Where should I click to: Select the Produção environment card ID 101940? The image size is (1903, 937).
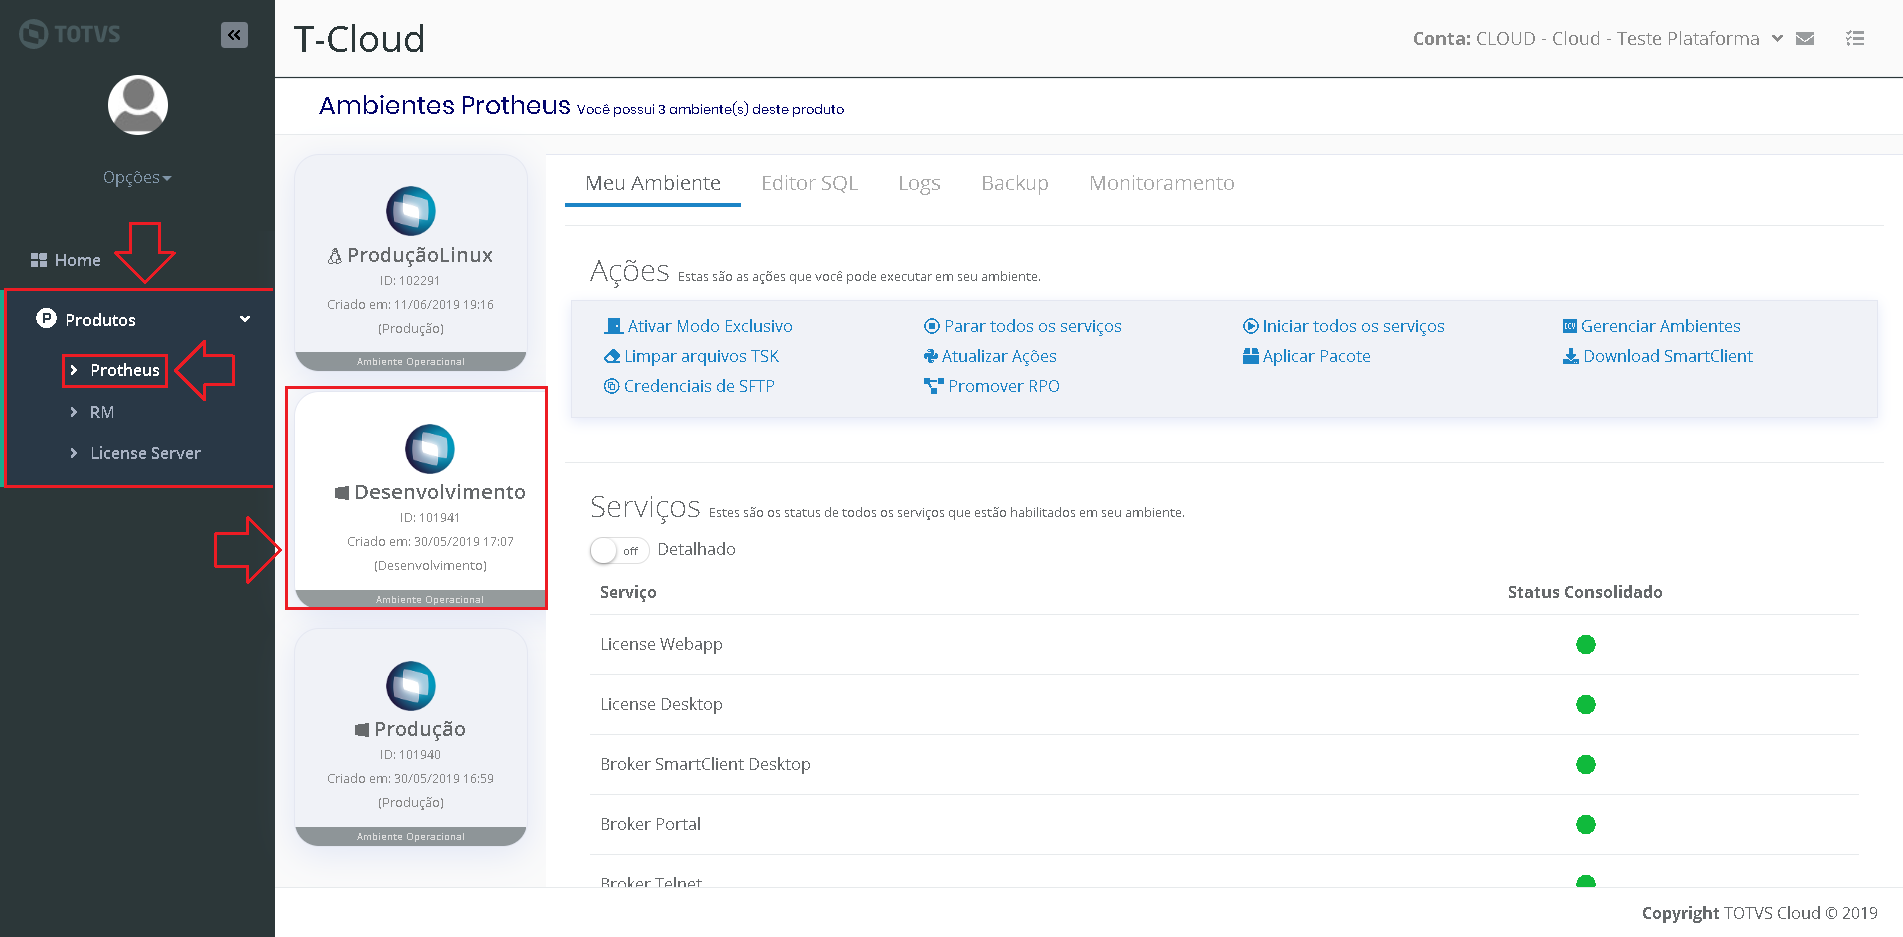(x=411, y=737)
